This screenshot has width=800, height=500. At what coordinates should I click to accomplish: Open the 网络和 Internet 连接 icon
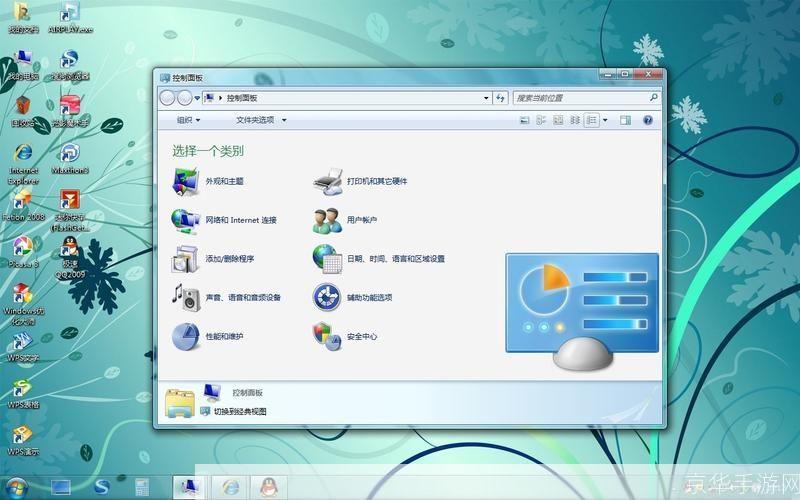[x=186, y=220]
